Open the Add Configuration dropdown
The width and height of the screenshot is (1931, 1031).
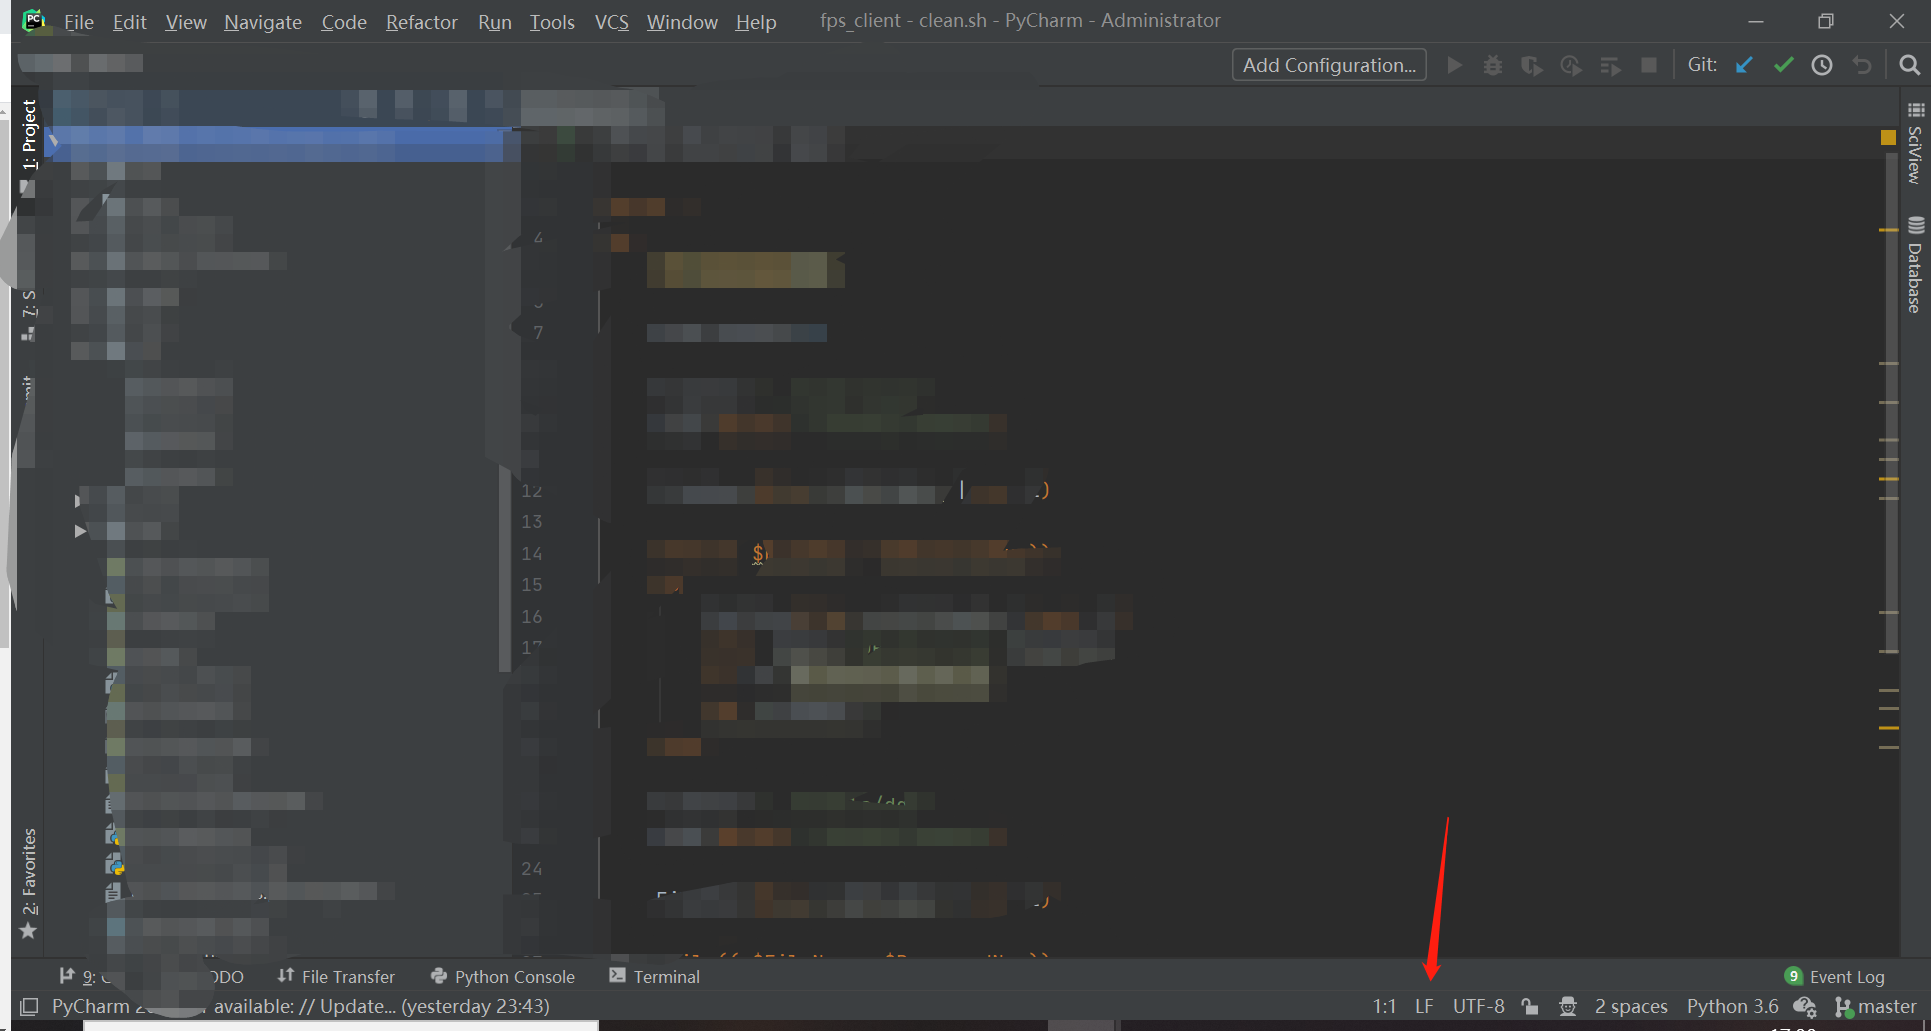[1329, 64]
